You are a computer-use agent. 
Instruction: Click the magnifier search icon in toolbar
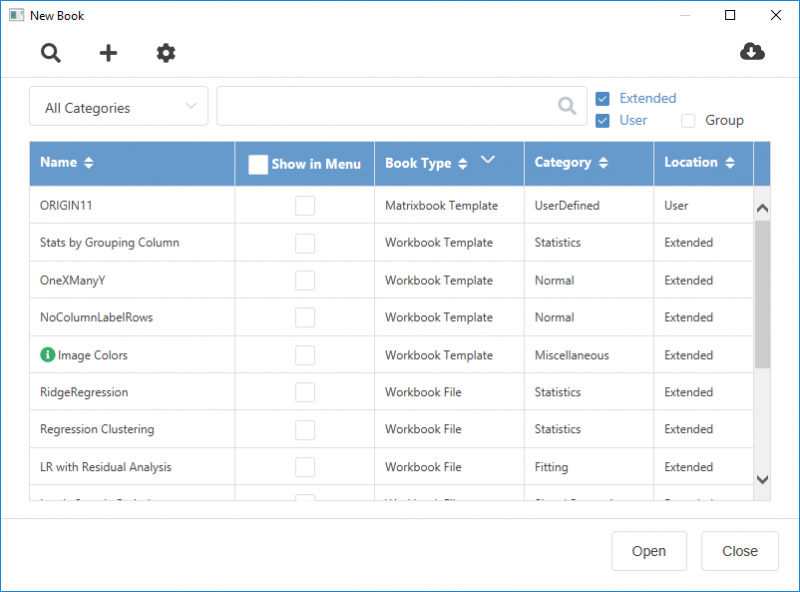pos(51,53)
